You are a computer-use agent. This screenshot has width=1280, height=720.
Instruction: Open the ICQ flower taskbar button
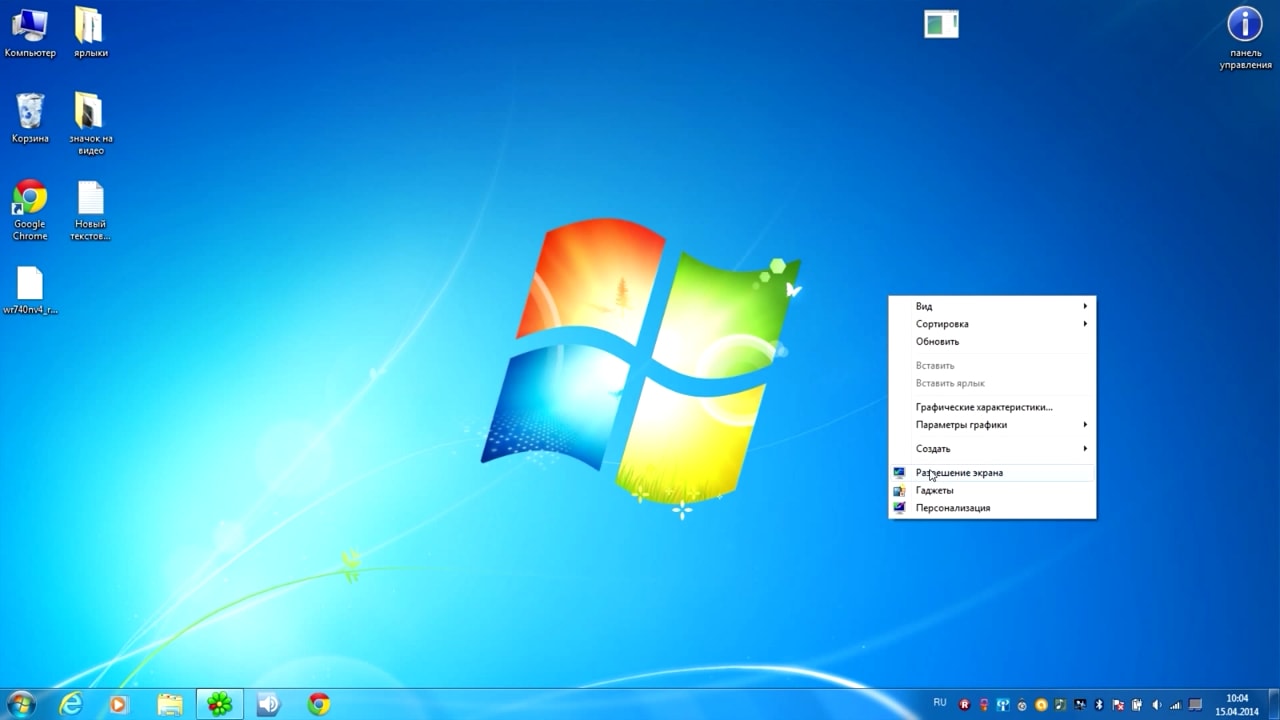coord(219,704)
